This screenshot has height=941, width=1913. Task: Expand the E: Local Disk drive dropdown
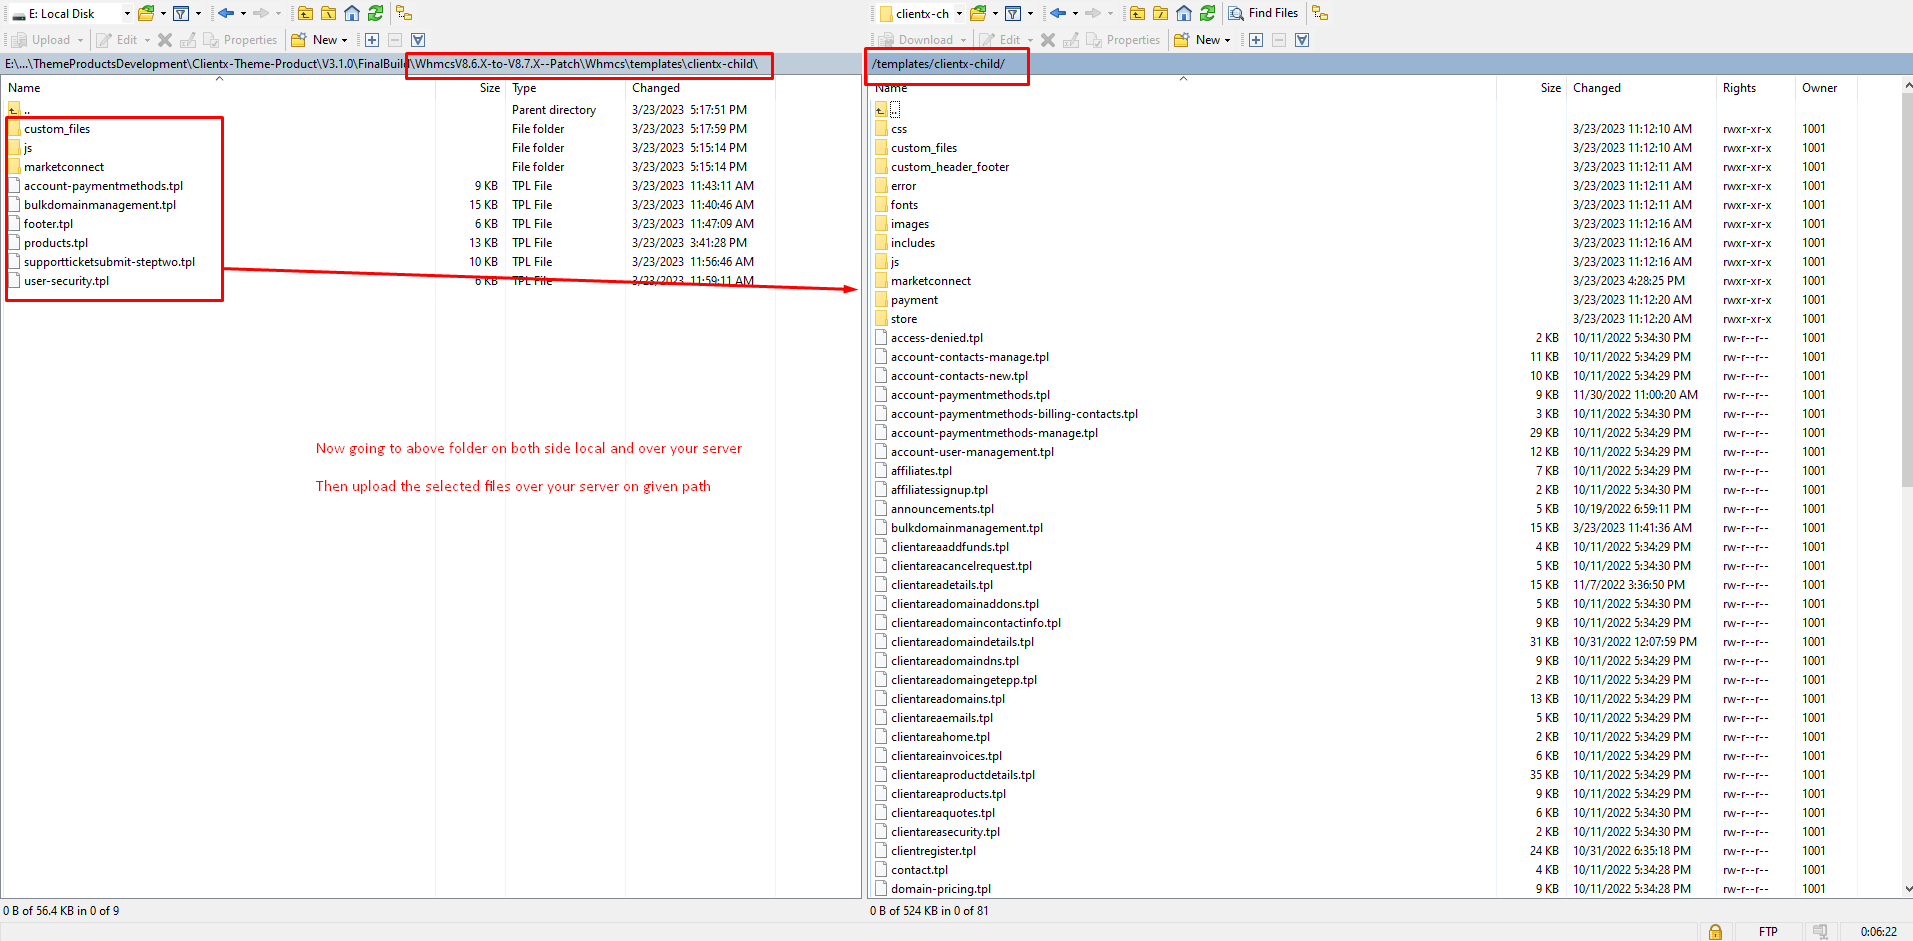point(127,13)
